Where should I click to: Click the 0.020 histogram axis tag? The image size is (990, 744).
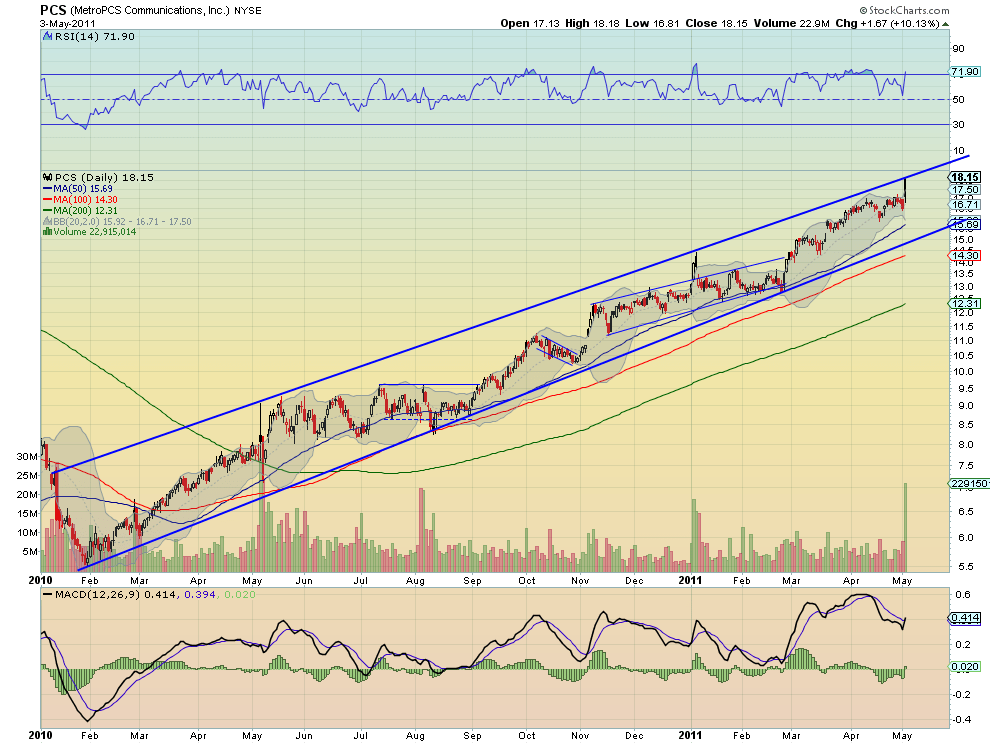coord(965,666)
